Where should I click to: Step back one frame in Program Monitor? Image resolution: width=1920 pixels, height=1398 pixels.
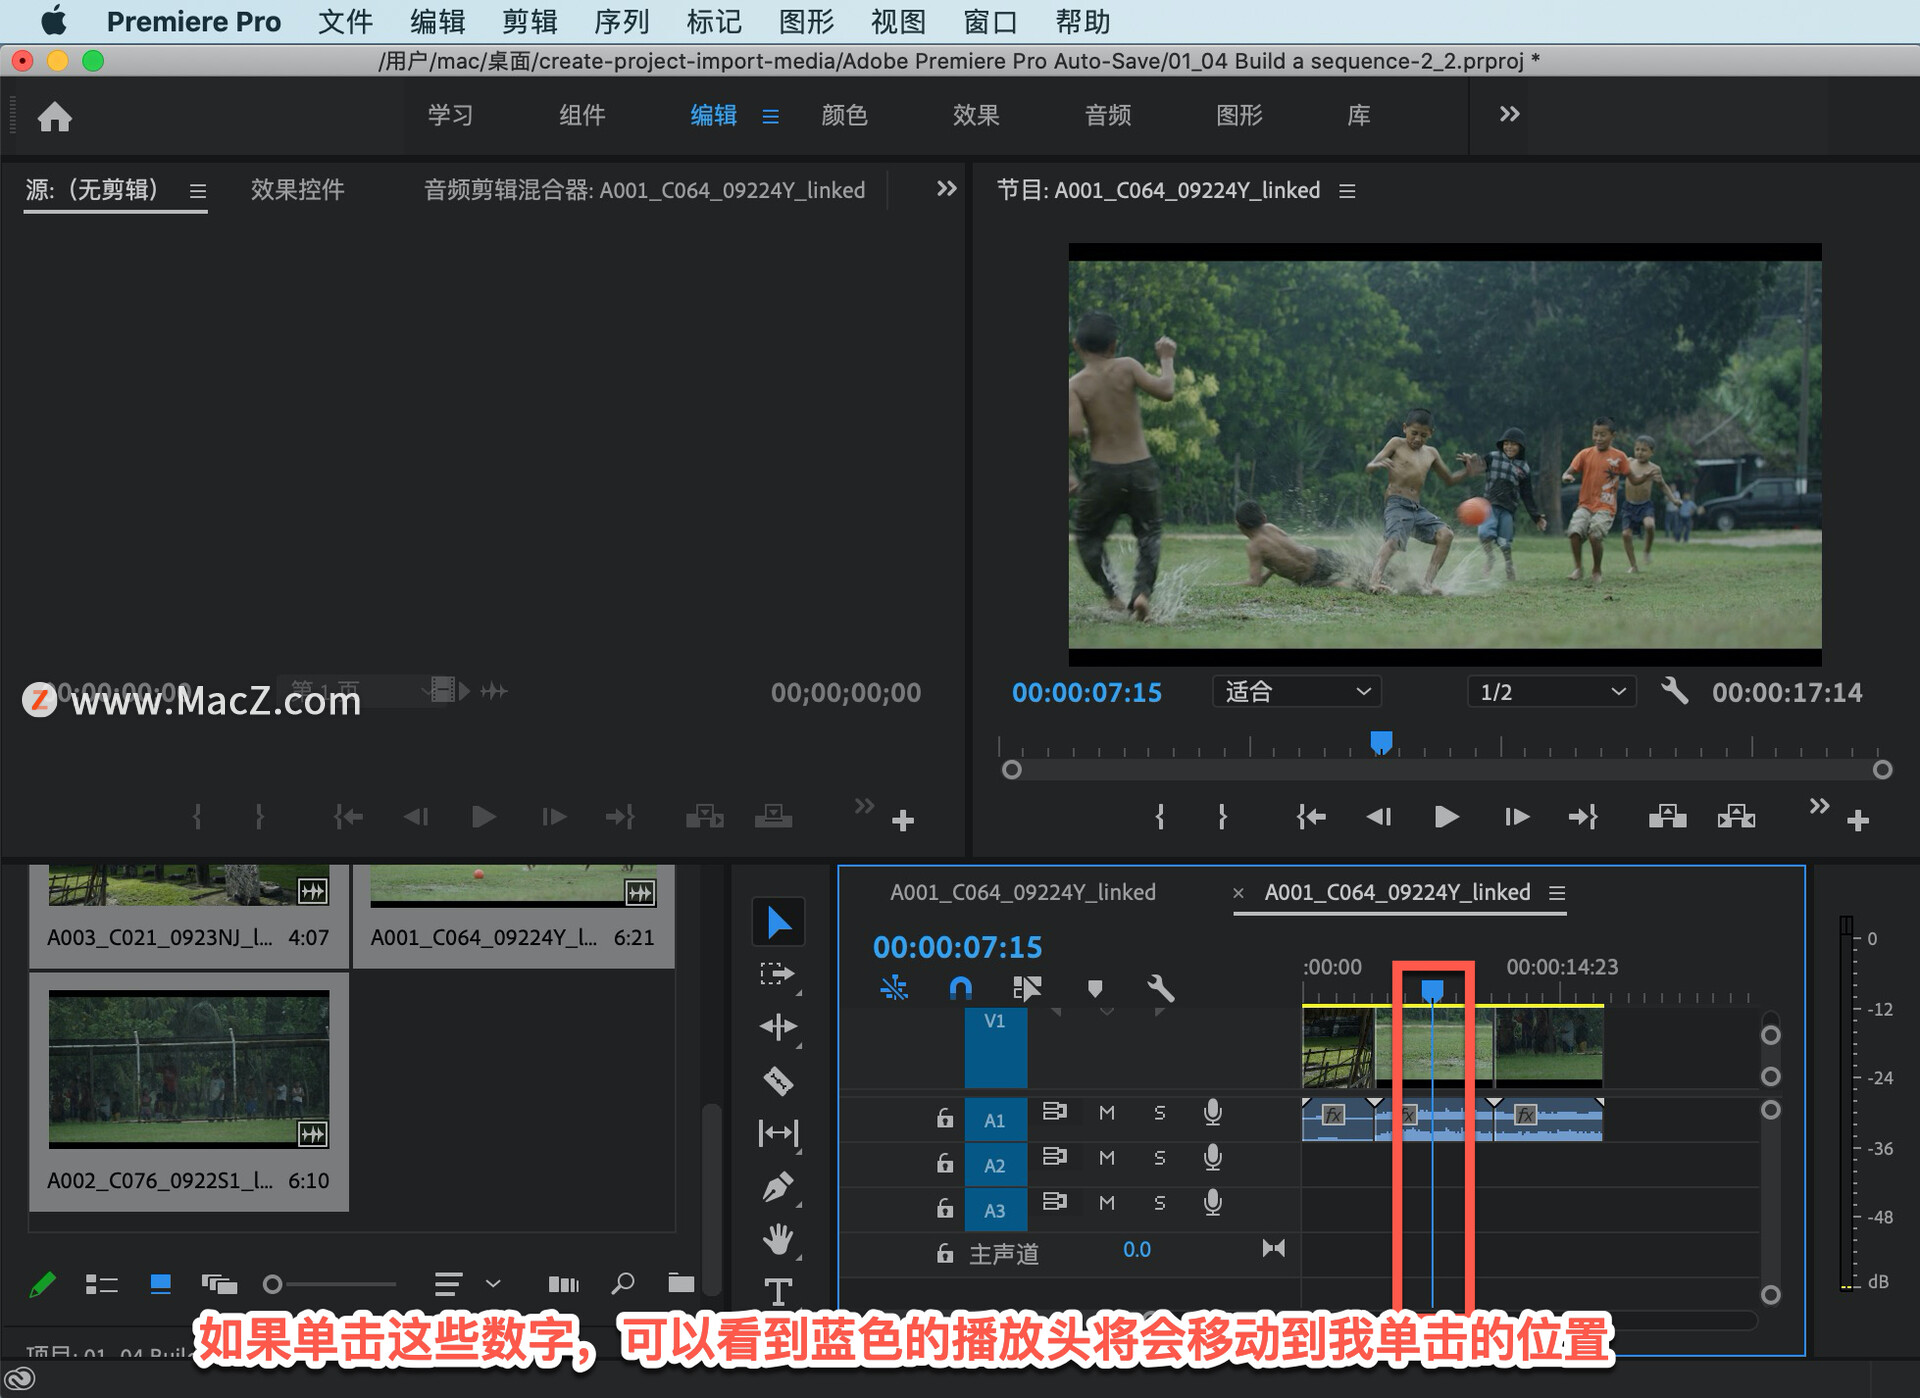(1379, 817)
